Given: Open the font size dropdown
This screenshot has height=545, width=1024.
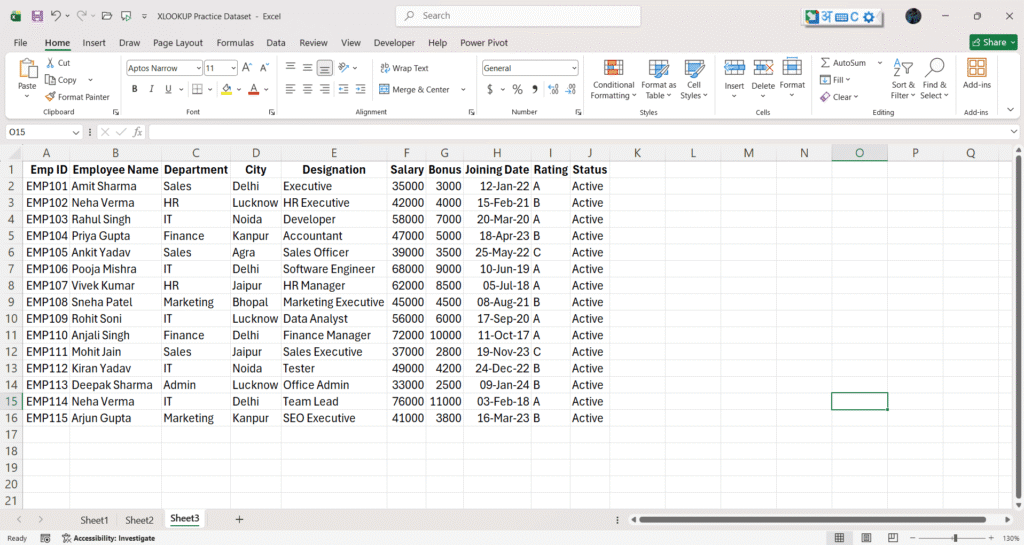Looking at the screenshot, I should point(233,68).
